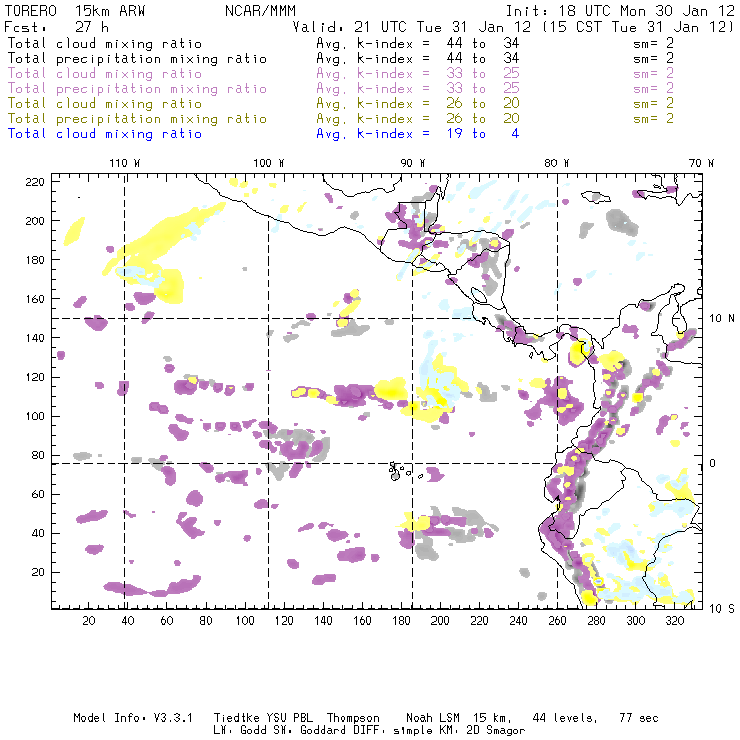Image resolution: width=740 pixels, height=740 pixels.
Task: Click the black 'Total precipitation mixing ratio' legend label
Action: pos(137,59)
